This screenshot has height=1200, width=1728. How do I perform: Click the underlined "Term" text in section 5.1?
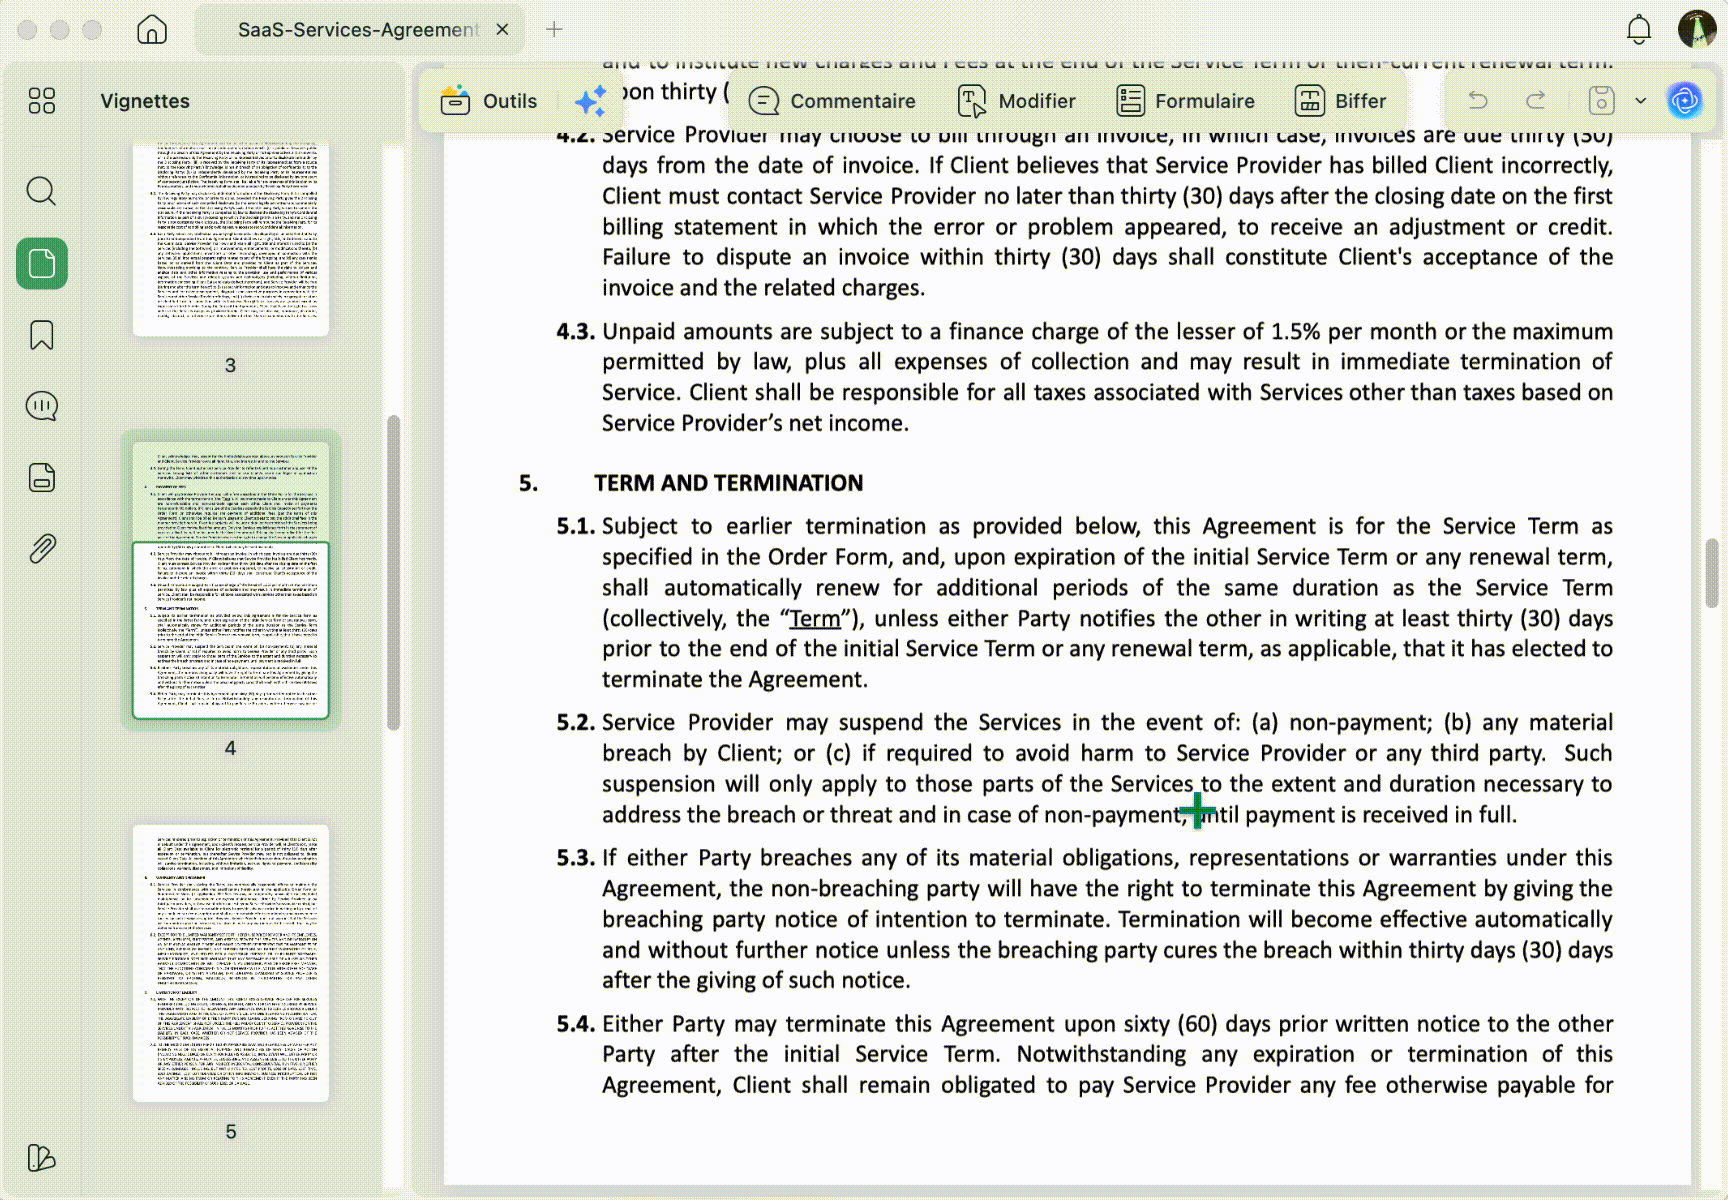click(815, 619)
